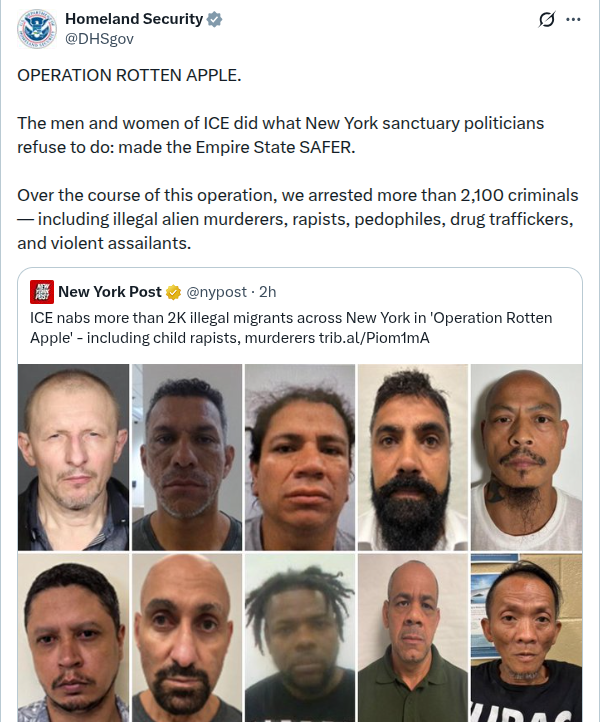Image resolution: width=601 pixels, height=722 pixels.
Task: Open the mugshot of man in green polo
Action: click(x=413, y=638)
